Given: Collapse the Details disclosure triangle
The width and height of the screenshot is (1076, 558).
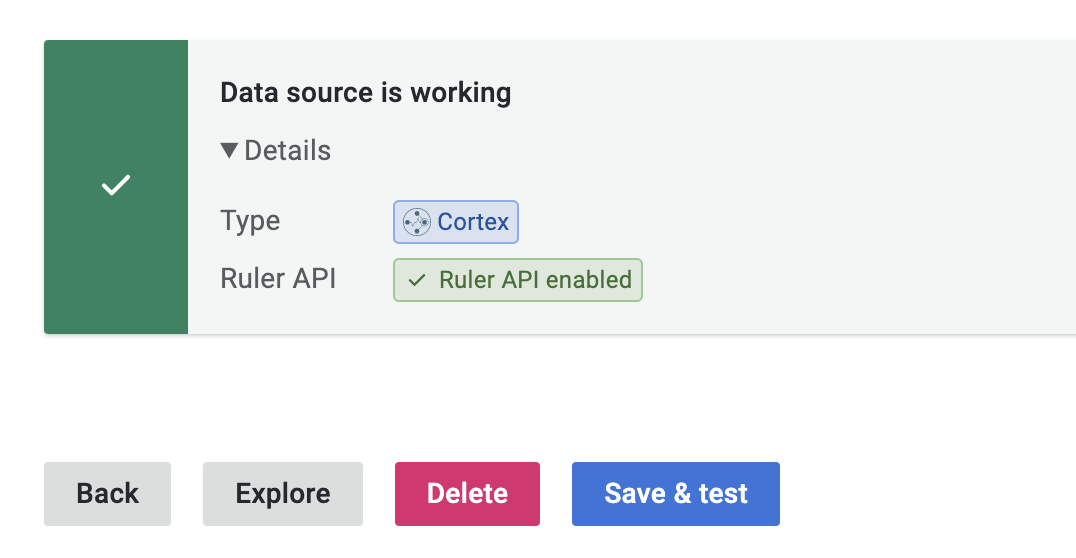Looking at the screenshot, I should pyautogui.click(x=229, y=151).
